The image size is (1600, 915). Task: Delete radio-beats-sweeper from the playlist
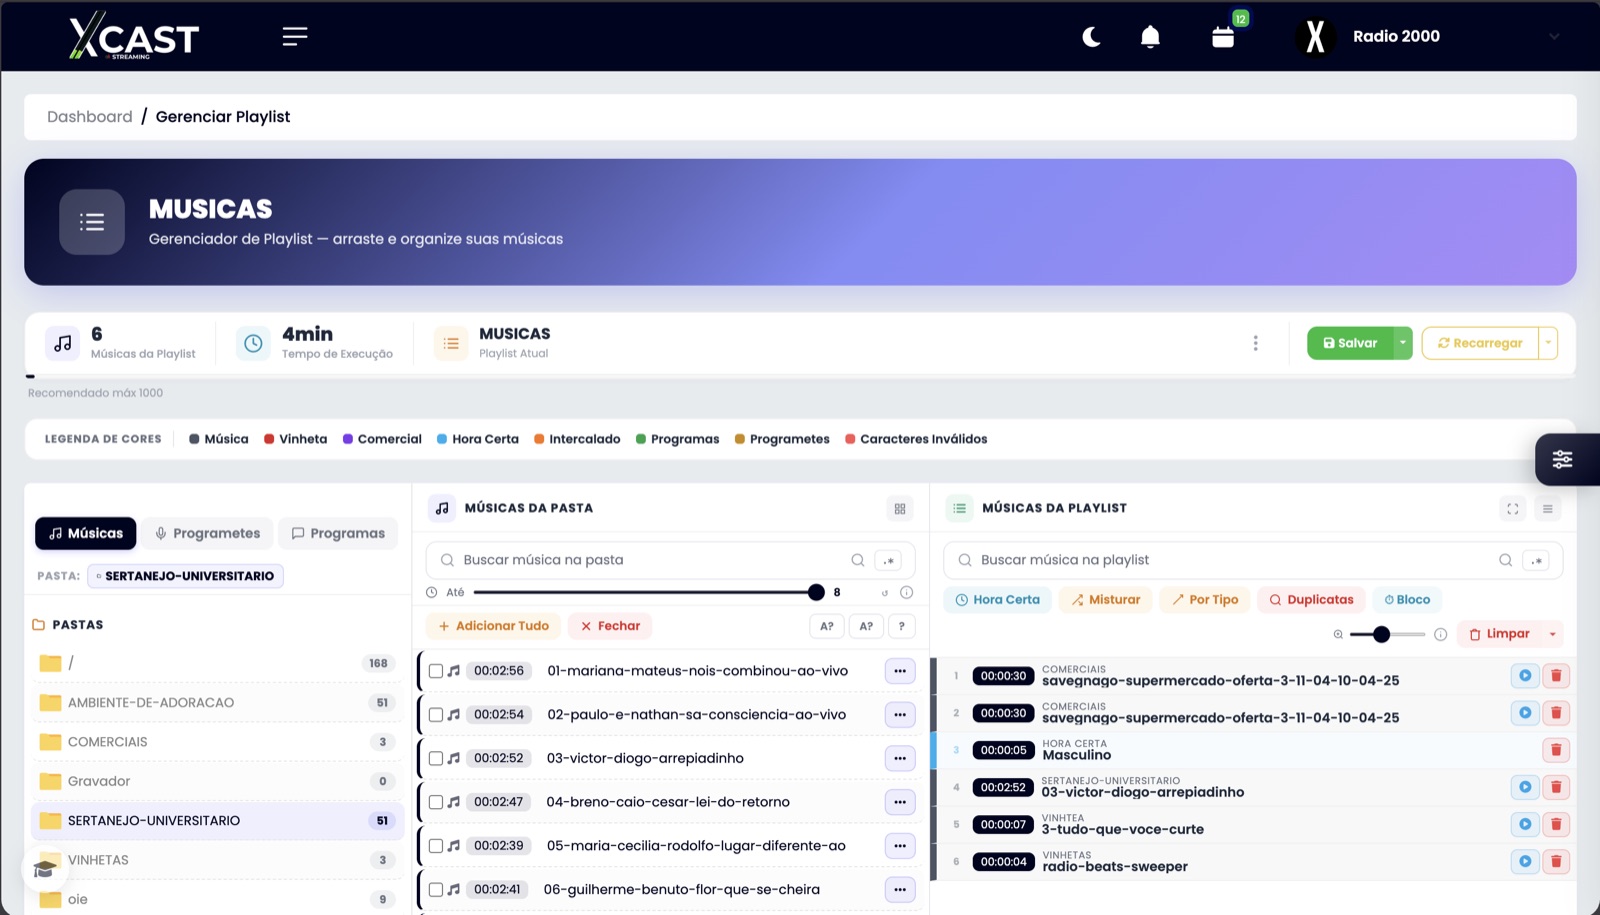tap(1556, 861)
